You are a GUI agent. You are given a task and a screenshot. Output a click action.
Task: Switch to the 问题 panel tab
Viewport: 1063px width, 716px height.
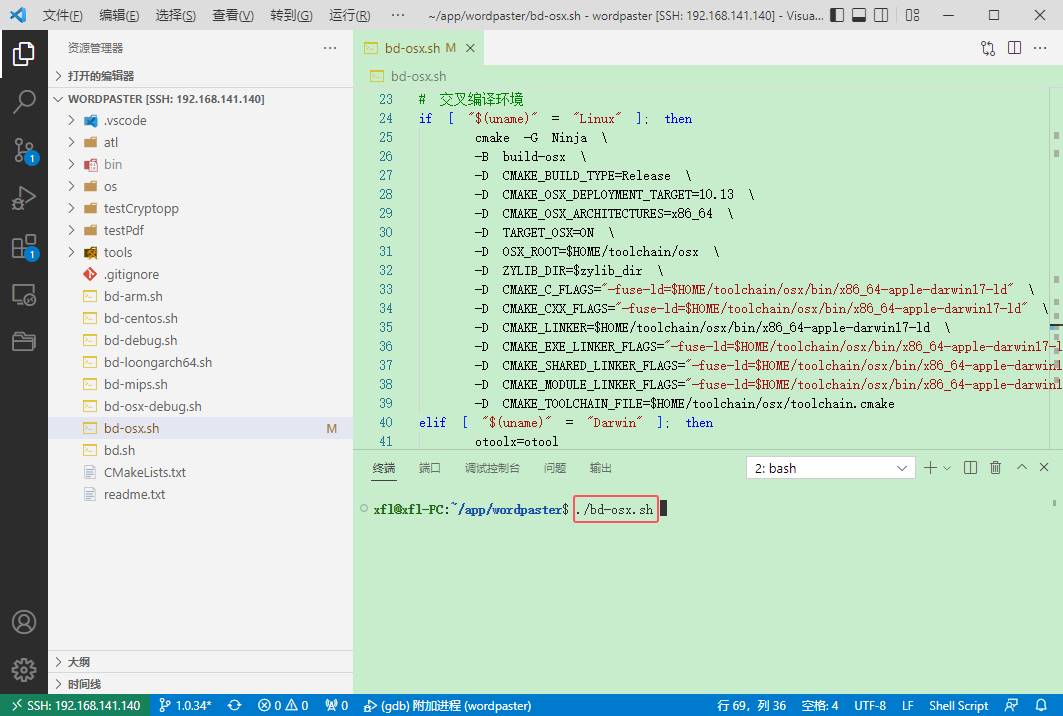(554, 468)
